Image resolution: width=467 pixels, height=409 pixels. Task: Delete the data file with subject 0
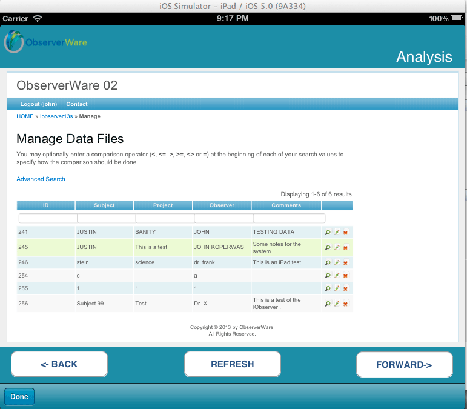345,276
